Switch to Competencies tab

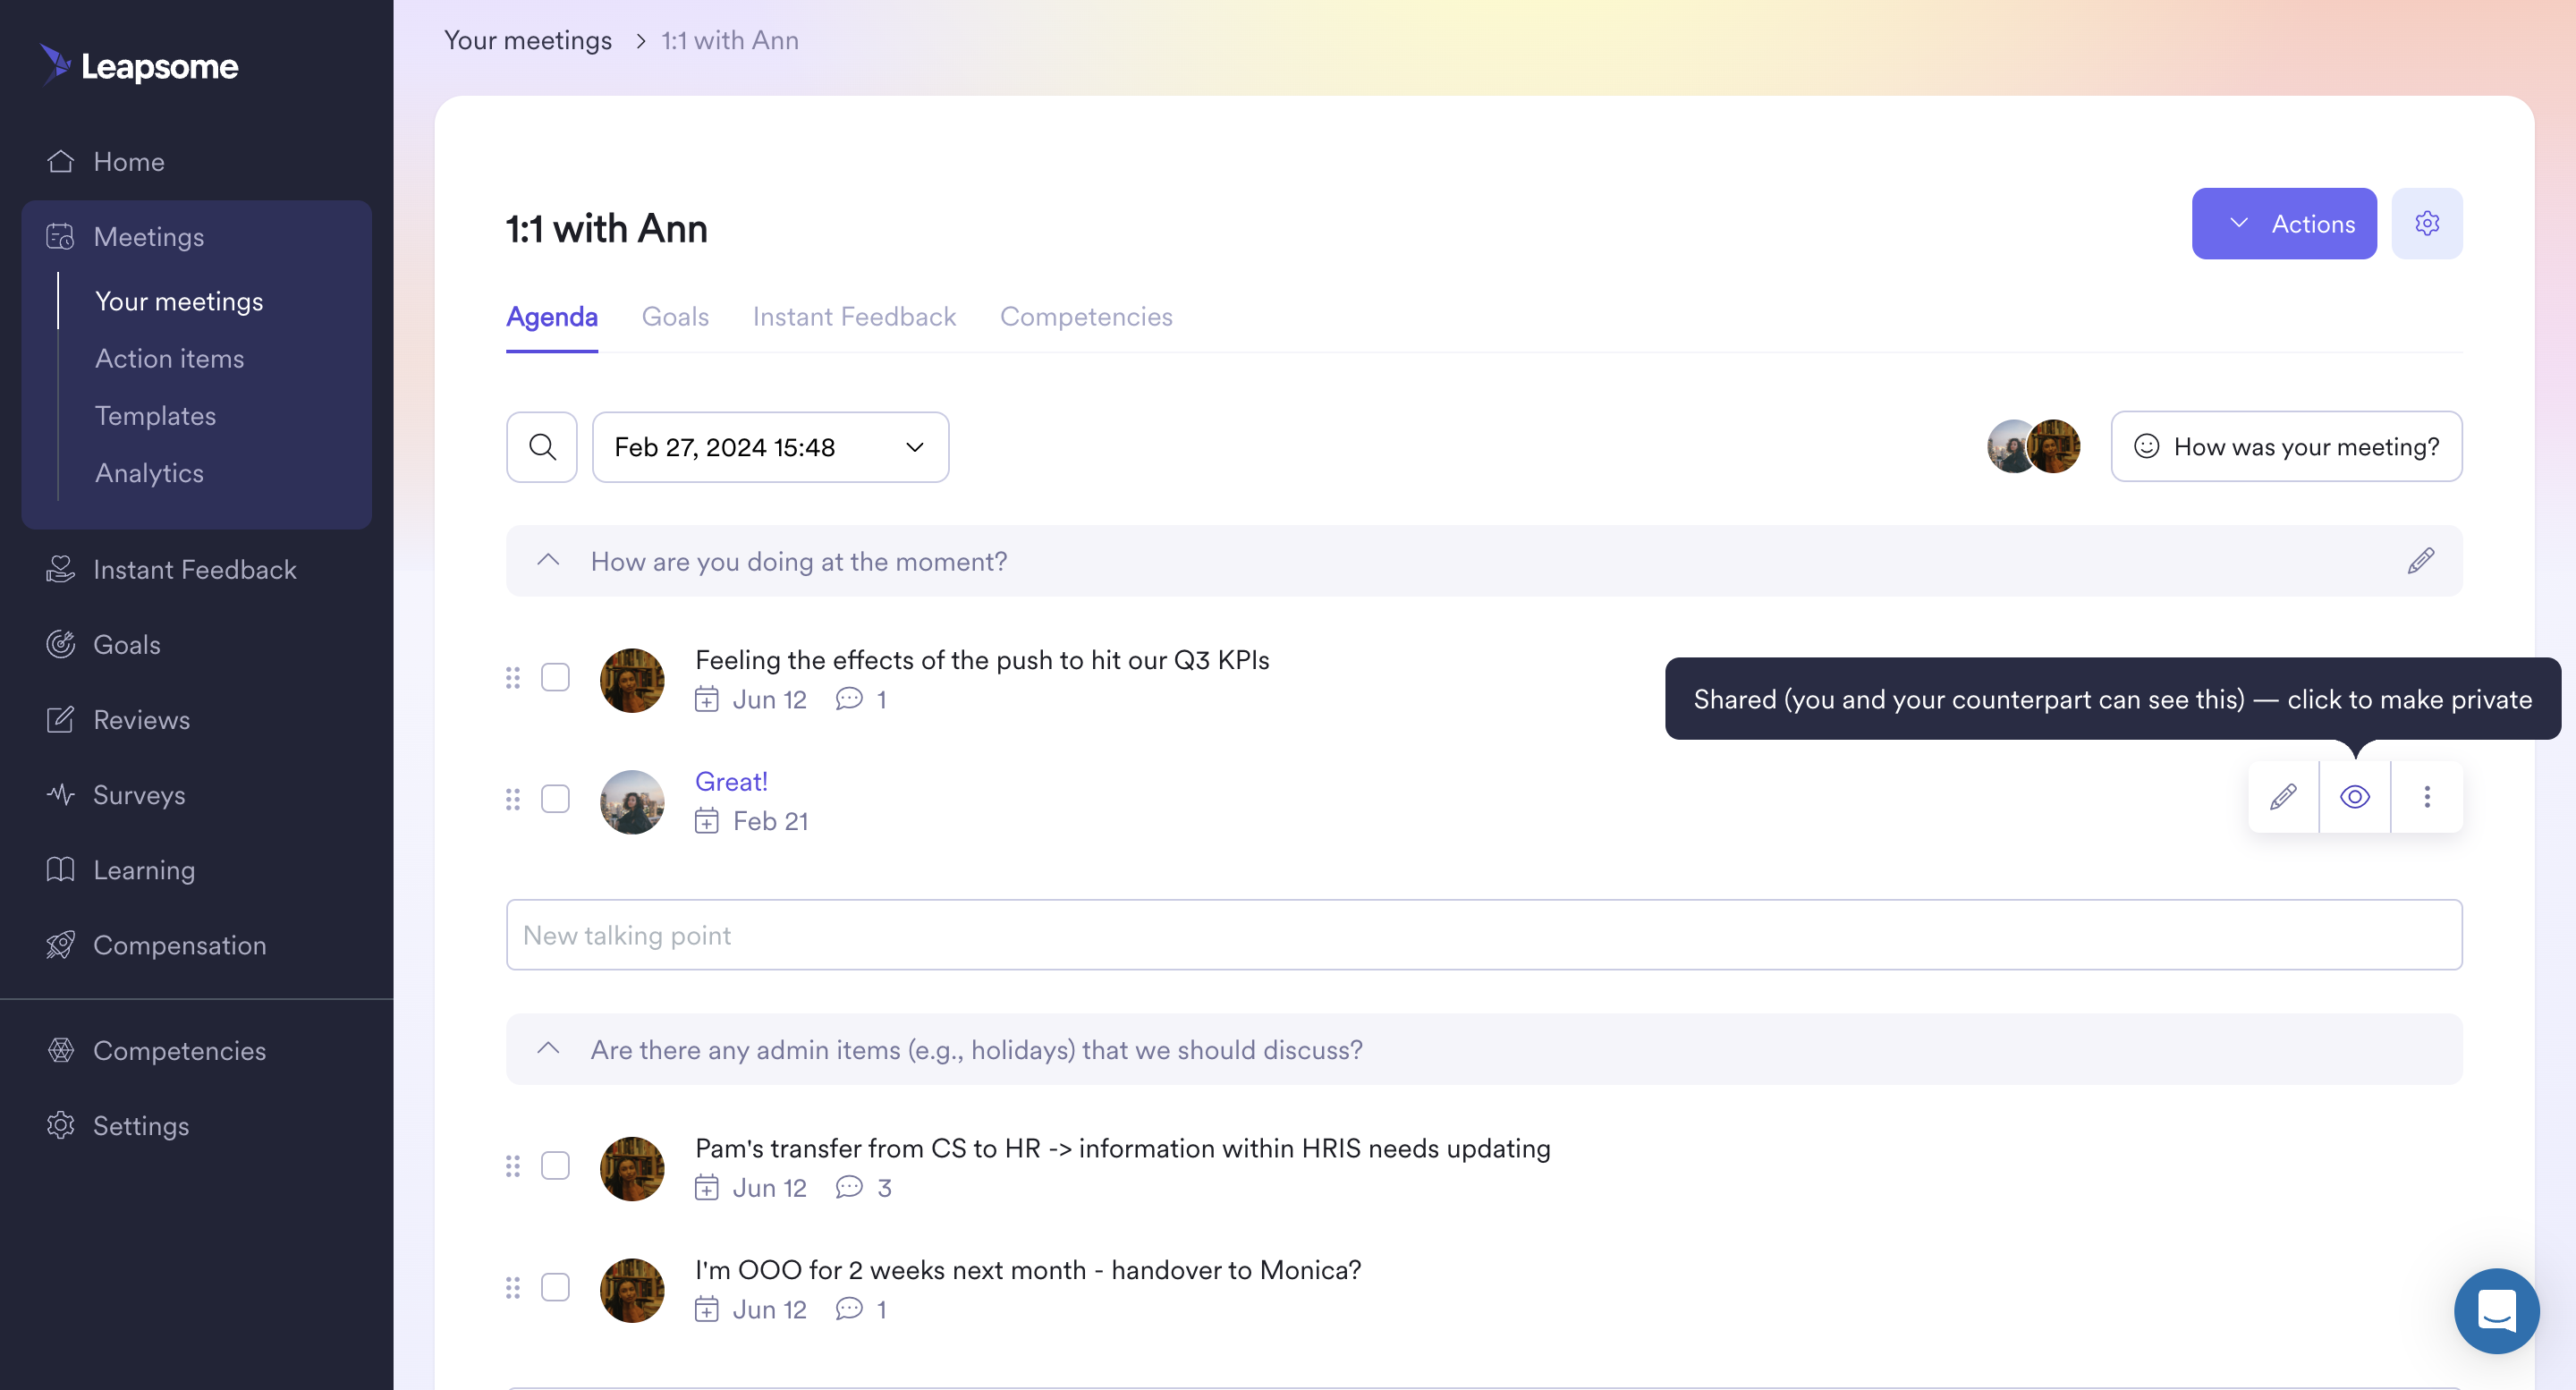1086,317
